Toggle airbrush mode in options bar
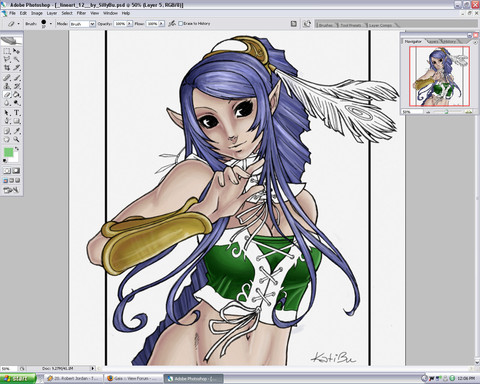Image resolution: width=480 pixels, height=384 pixels. (x=172, y=24)
